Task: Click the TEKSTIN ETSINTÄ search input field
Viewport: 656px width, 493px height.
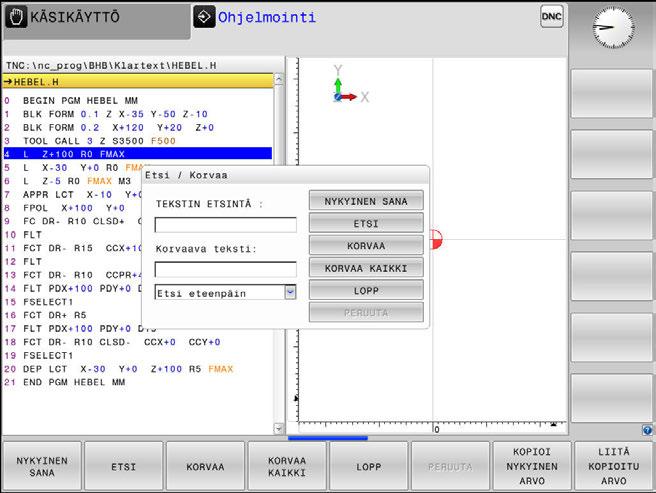Action: [x=226, y=225]
